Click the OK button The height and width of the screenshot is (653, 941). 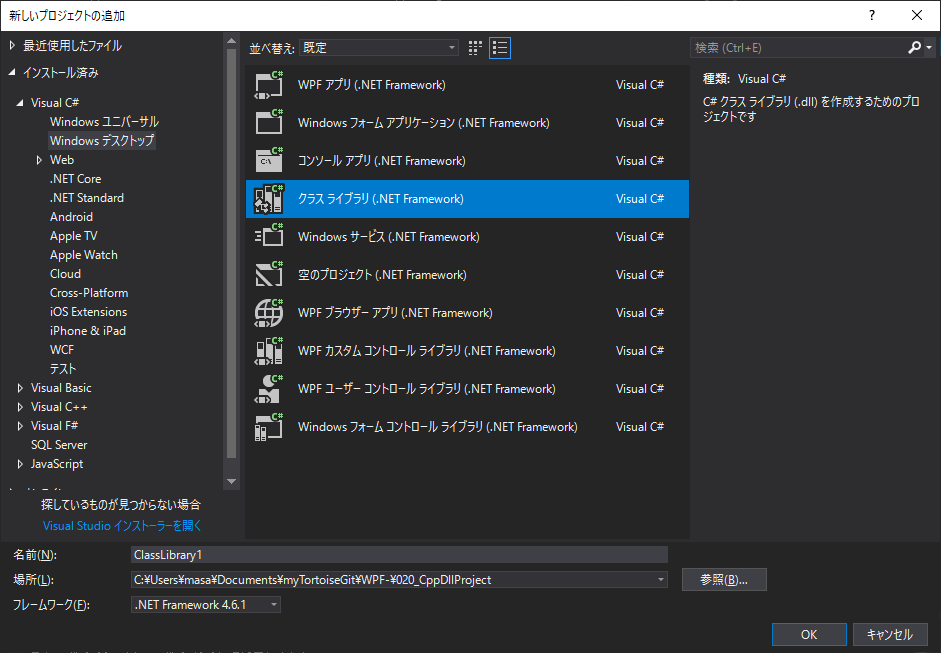click(809, 634)
